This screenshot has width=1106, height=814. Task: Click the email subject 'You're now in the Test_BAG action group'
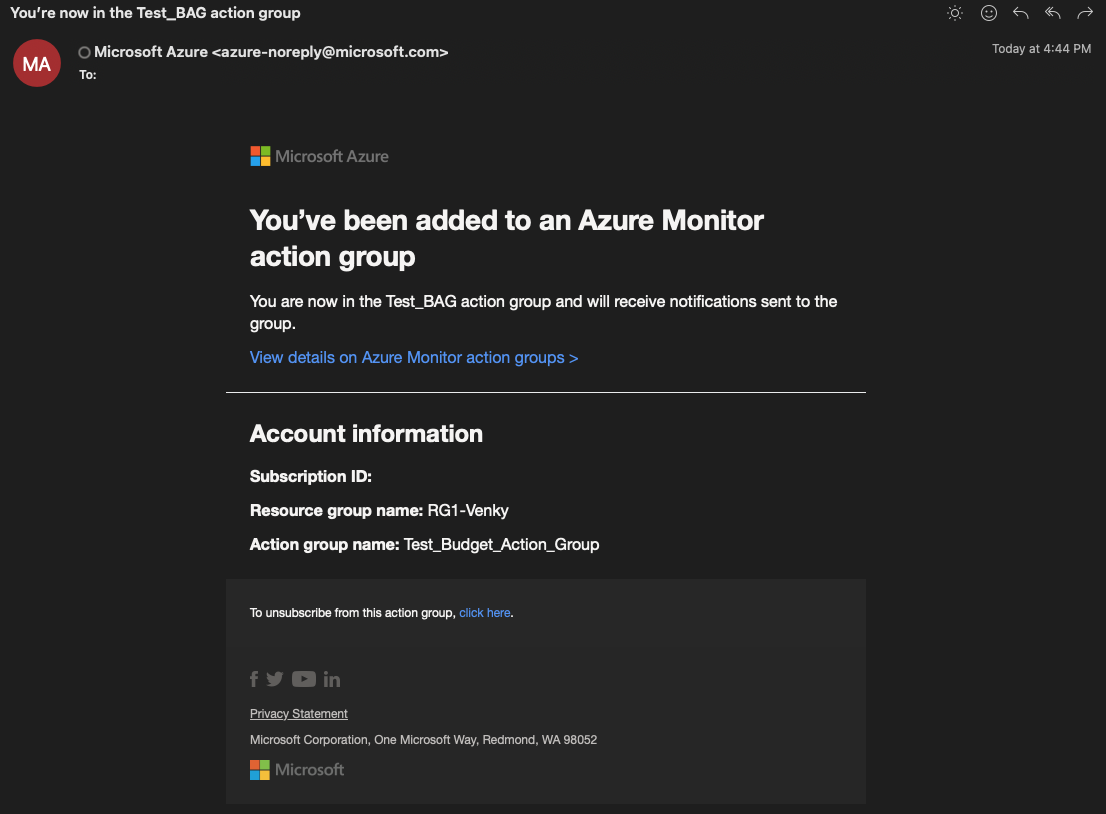click(x=155, y=13)
